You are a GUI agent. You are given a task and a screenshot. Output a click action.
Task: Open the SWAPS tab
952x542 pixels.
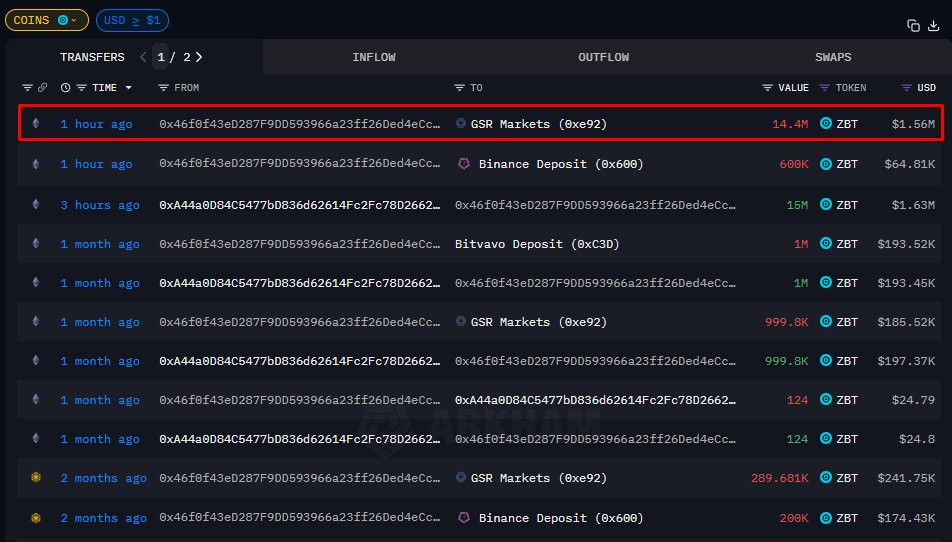[x=833, y=57]
